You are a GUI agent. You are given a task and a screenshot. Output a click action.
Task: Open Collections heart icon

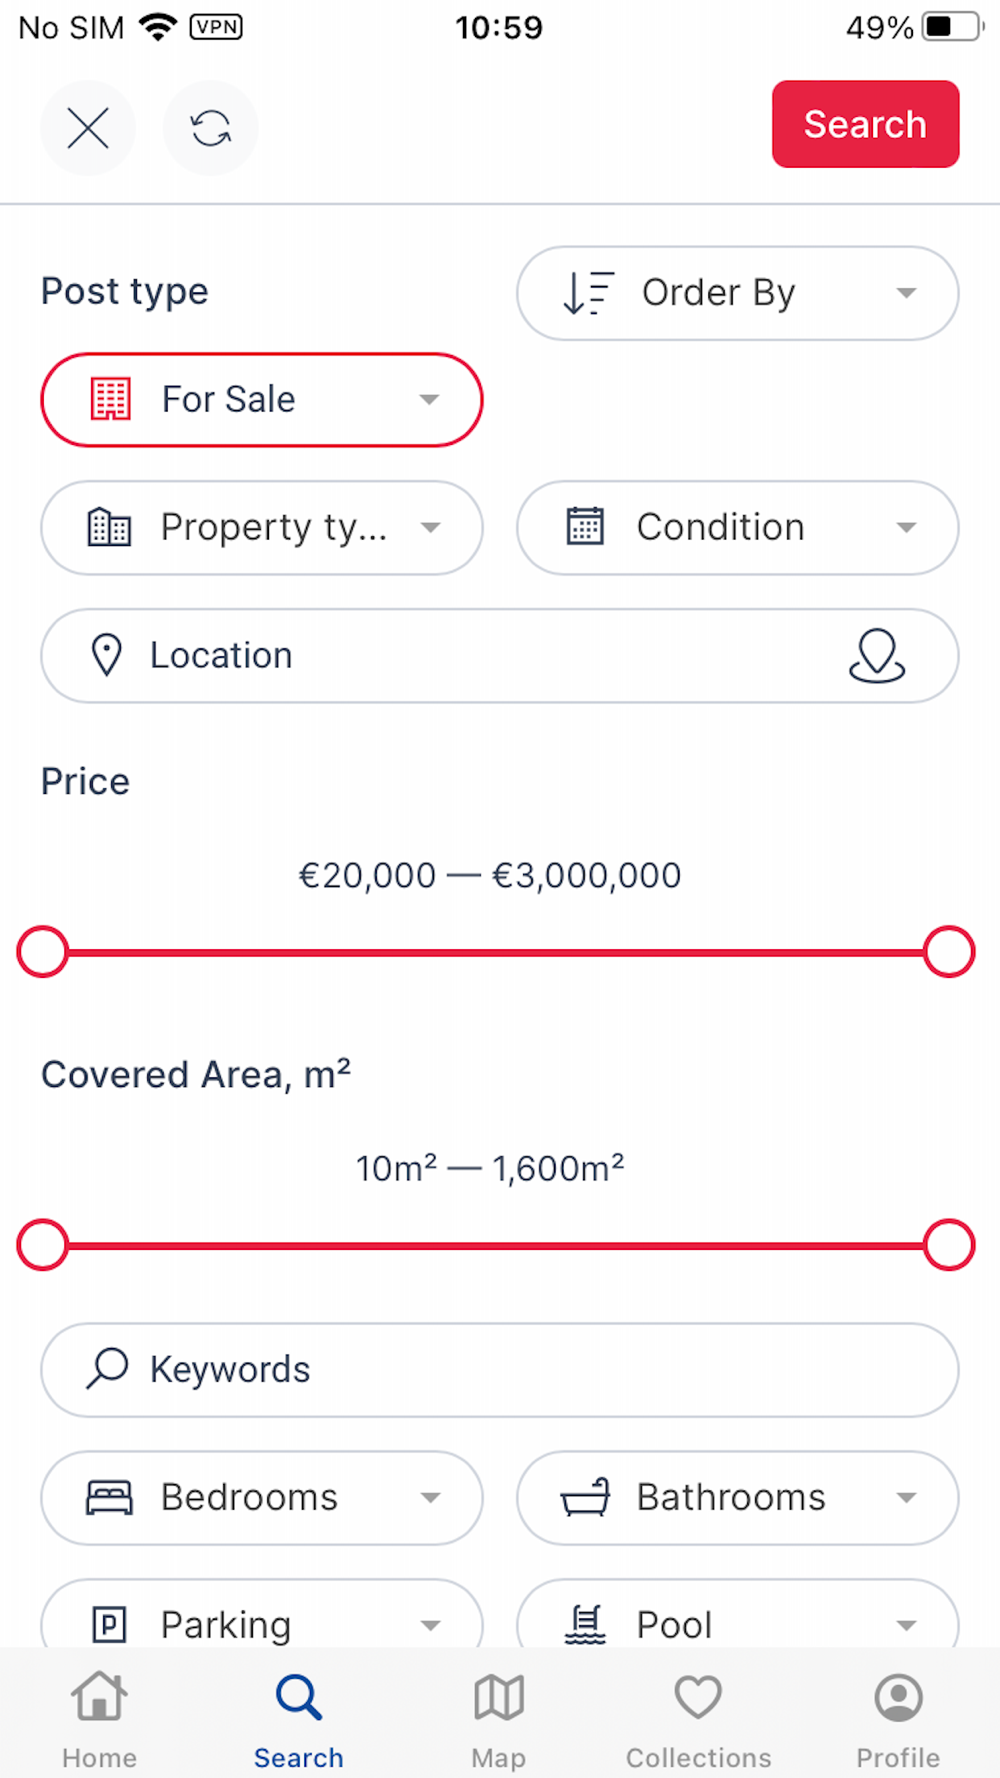pyautogui.click(x=698, y=1698)
